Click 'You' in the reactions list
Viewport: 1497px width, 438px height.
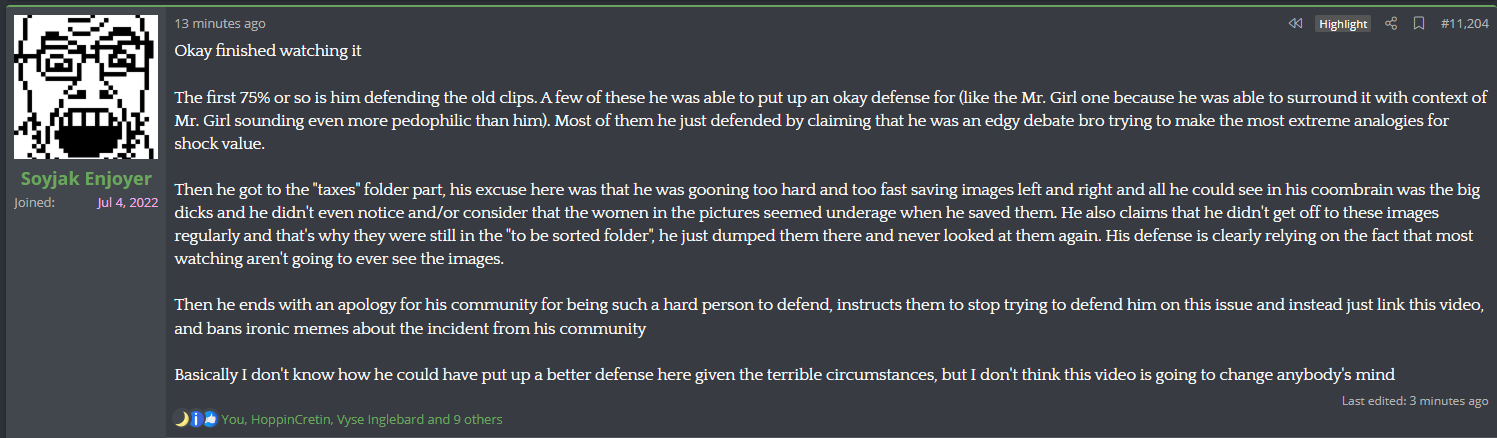[x=233, y=419]
